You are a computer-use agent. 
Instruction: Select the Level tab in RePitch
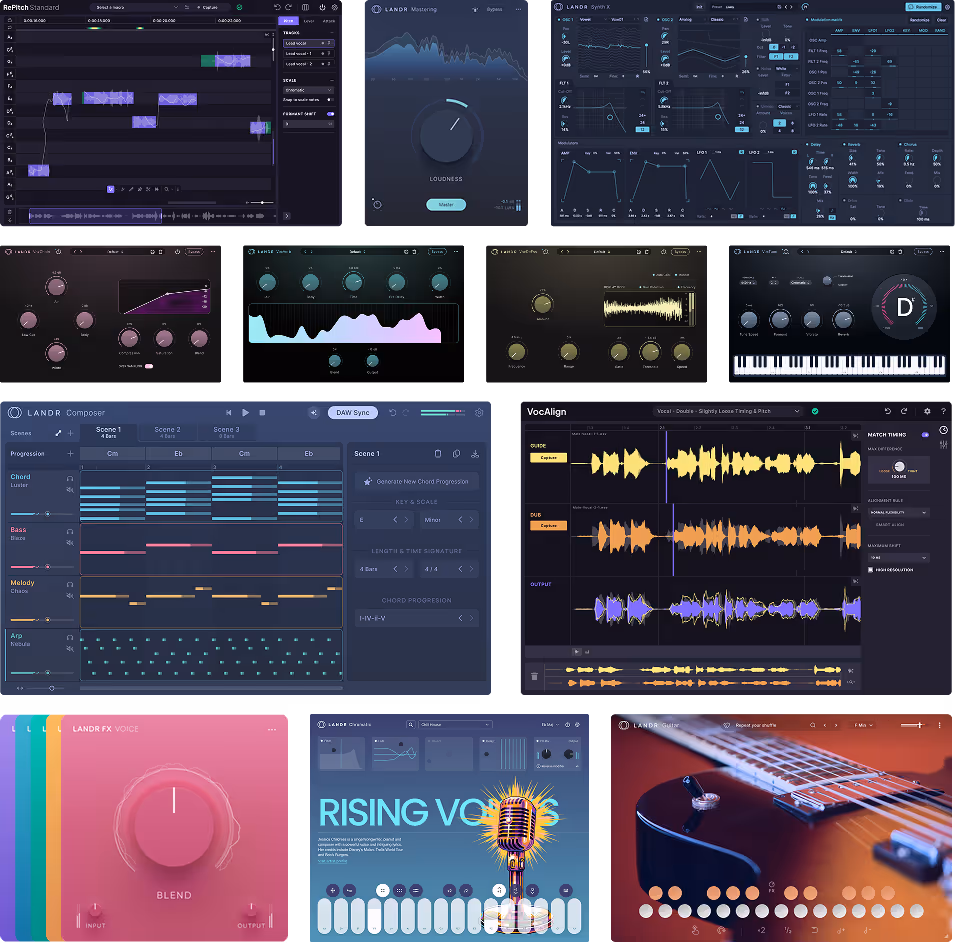[x=309, y=21]
